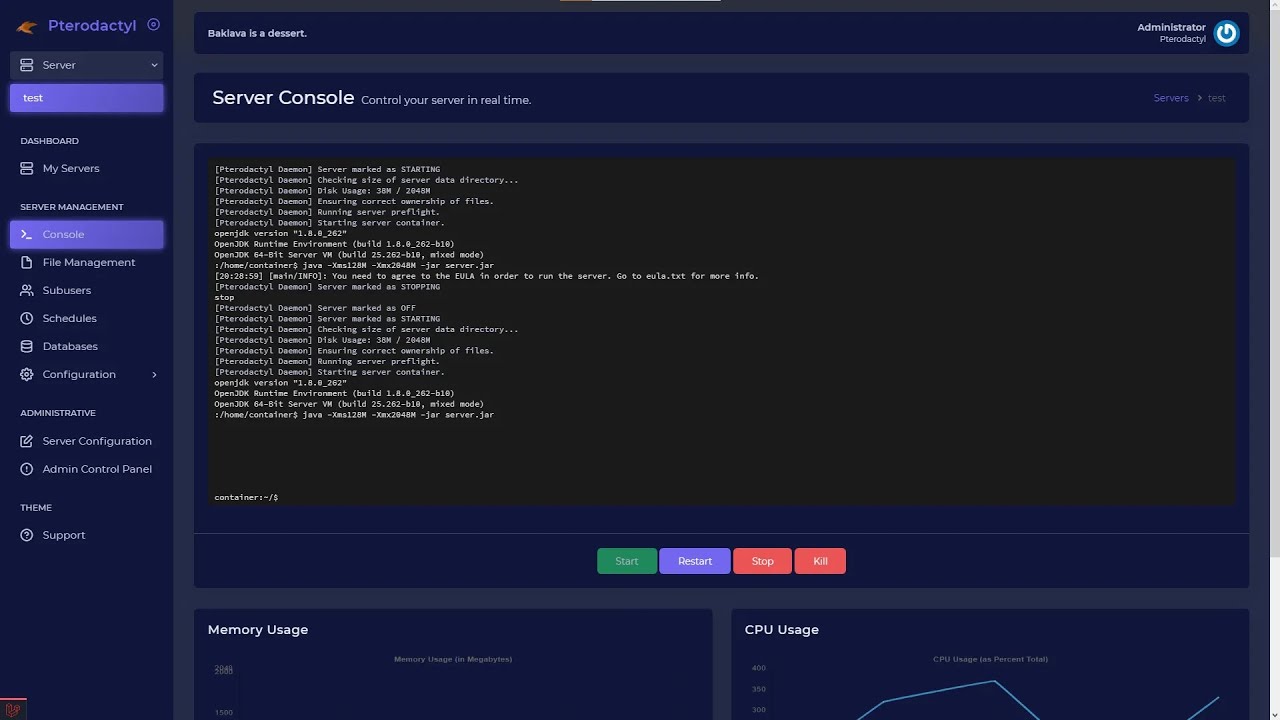This screenshot has height=720, width=1280.
Task: Click the Admin Control Panel info icon
Action: [x=27, y=469]
